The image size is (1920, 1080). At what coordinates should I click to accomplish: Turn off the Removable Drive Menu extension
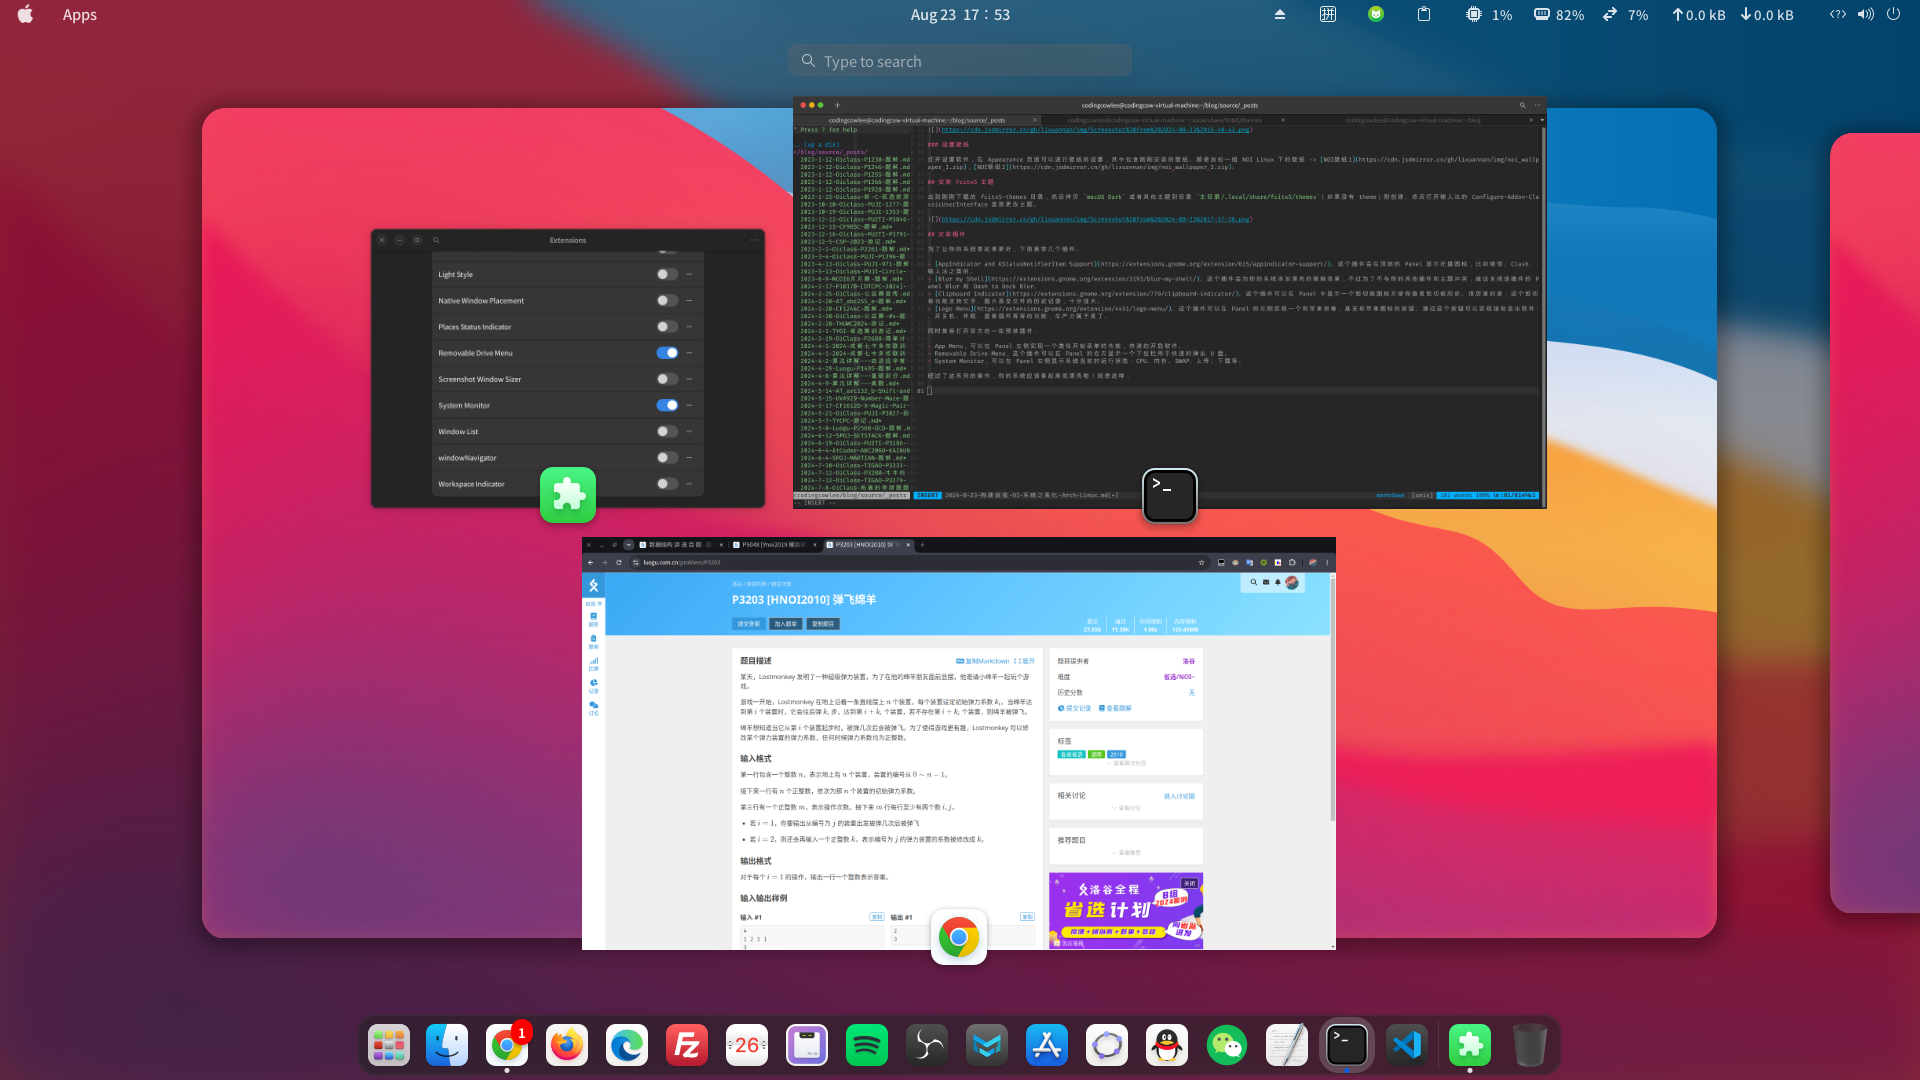[x=667, y=352]
